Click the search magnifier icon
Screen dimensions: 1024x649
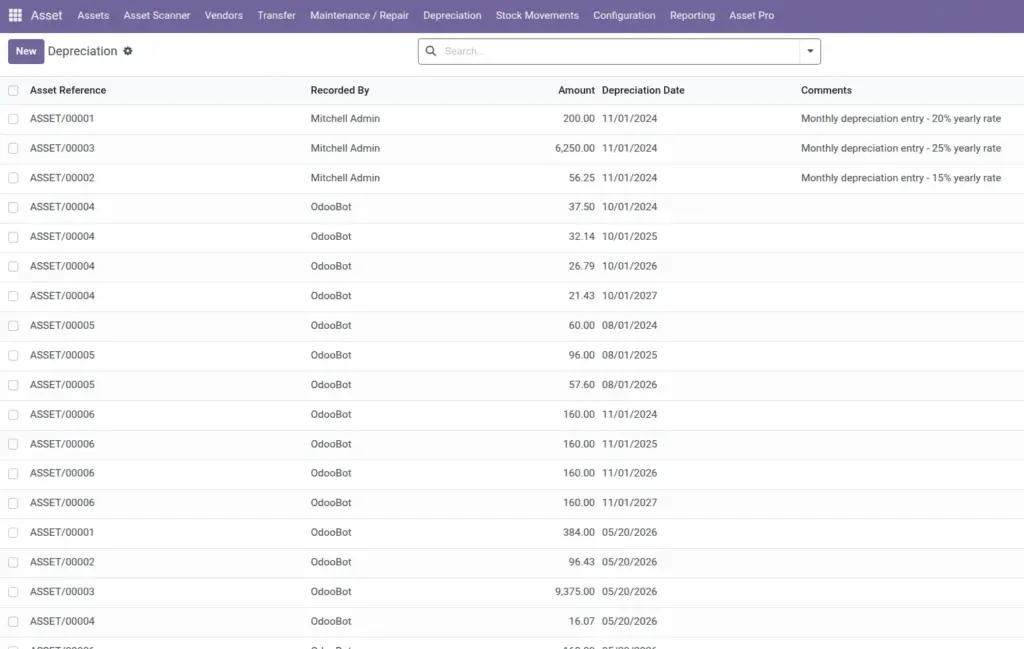(431, 51)
